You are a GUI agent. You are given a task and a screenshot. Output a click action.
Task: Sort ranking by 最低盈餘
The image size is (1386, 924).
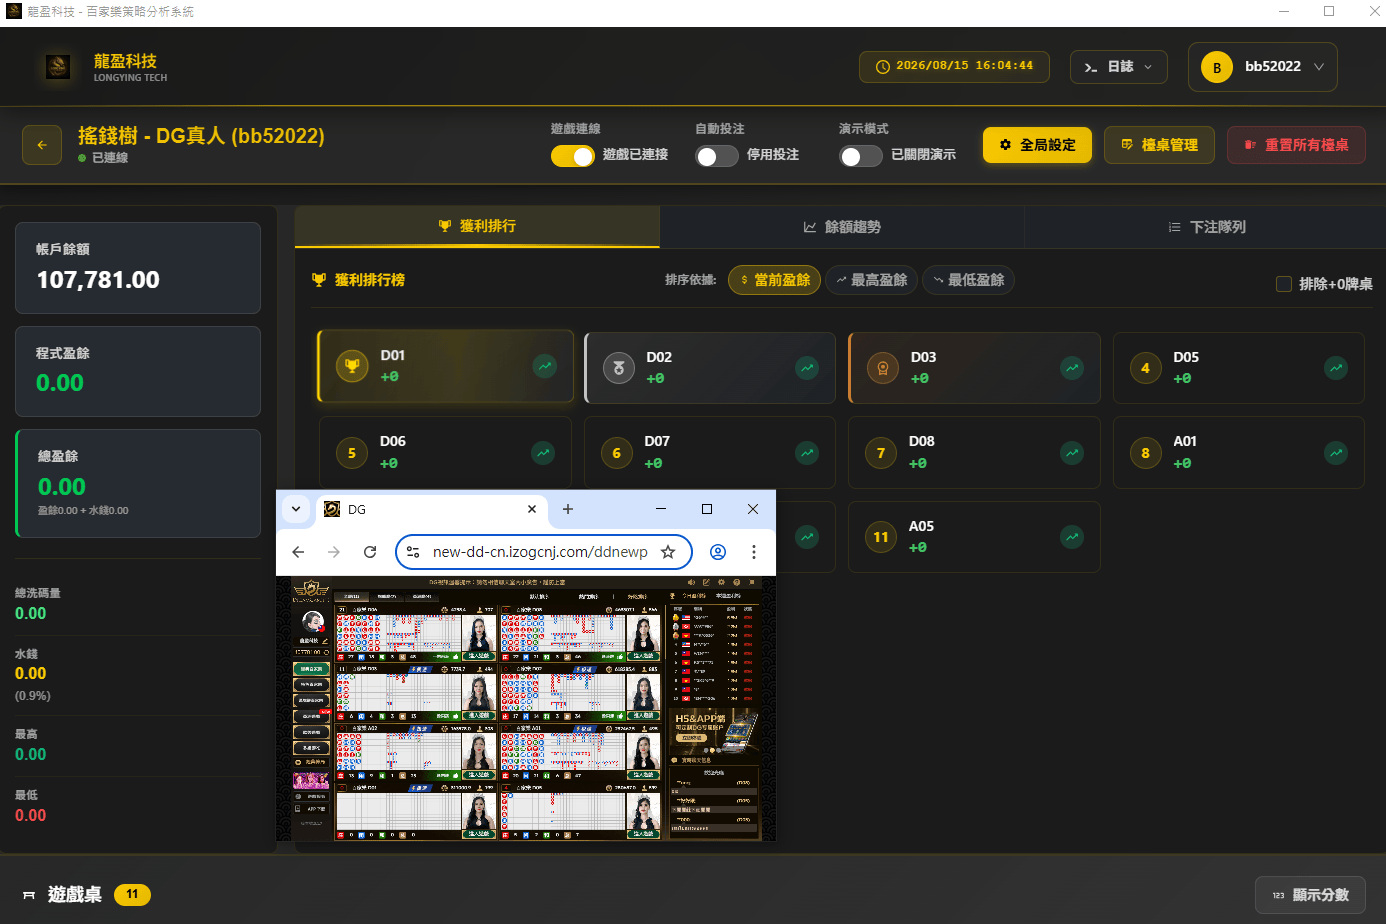[968, 280]
